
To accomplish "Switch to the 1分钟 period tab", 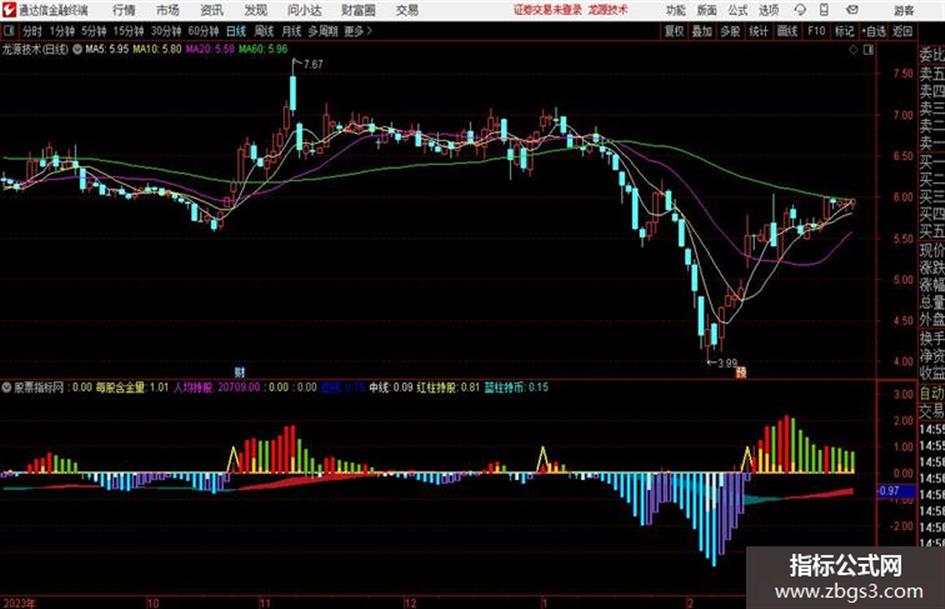I will tap(61, 31).
